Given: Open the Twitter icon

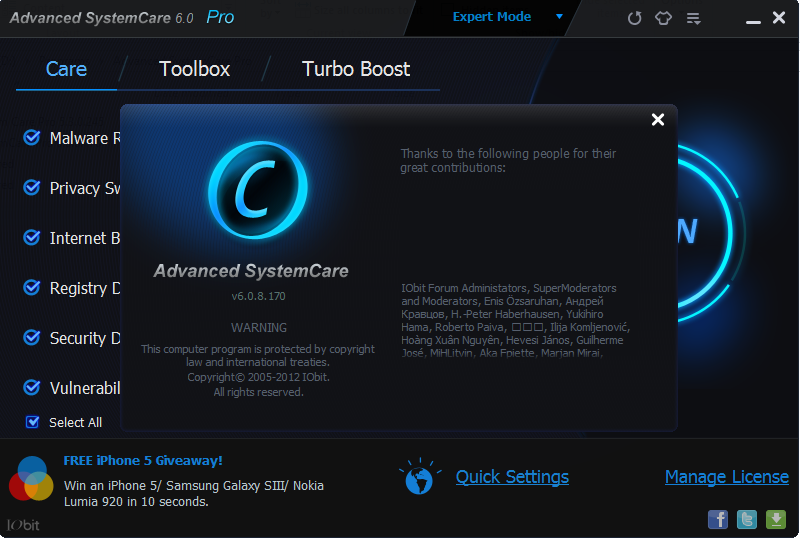Looking at the screenshot, I should tap(747, 520).
